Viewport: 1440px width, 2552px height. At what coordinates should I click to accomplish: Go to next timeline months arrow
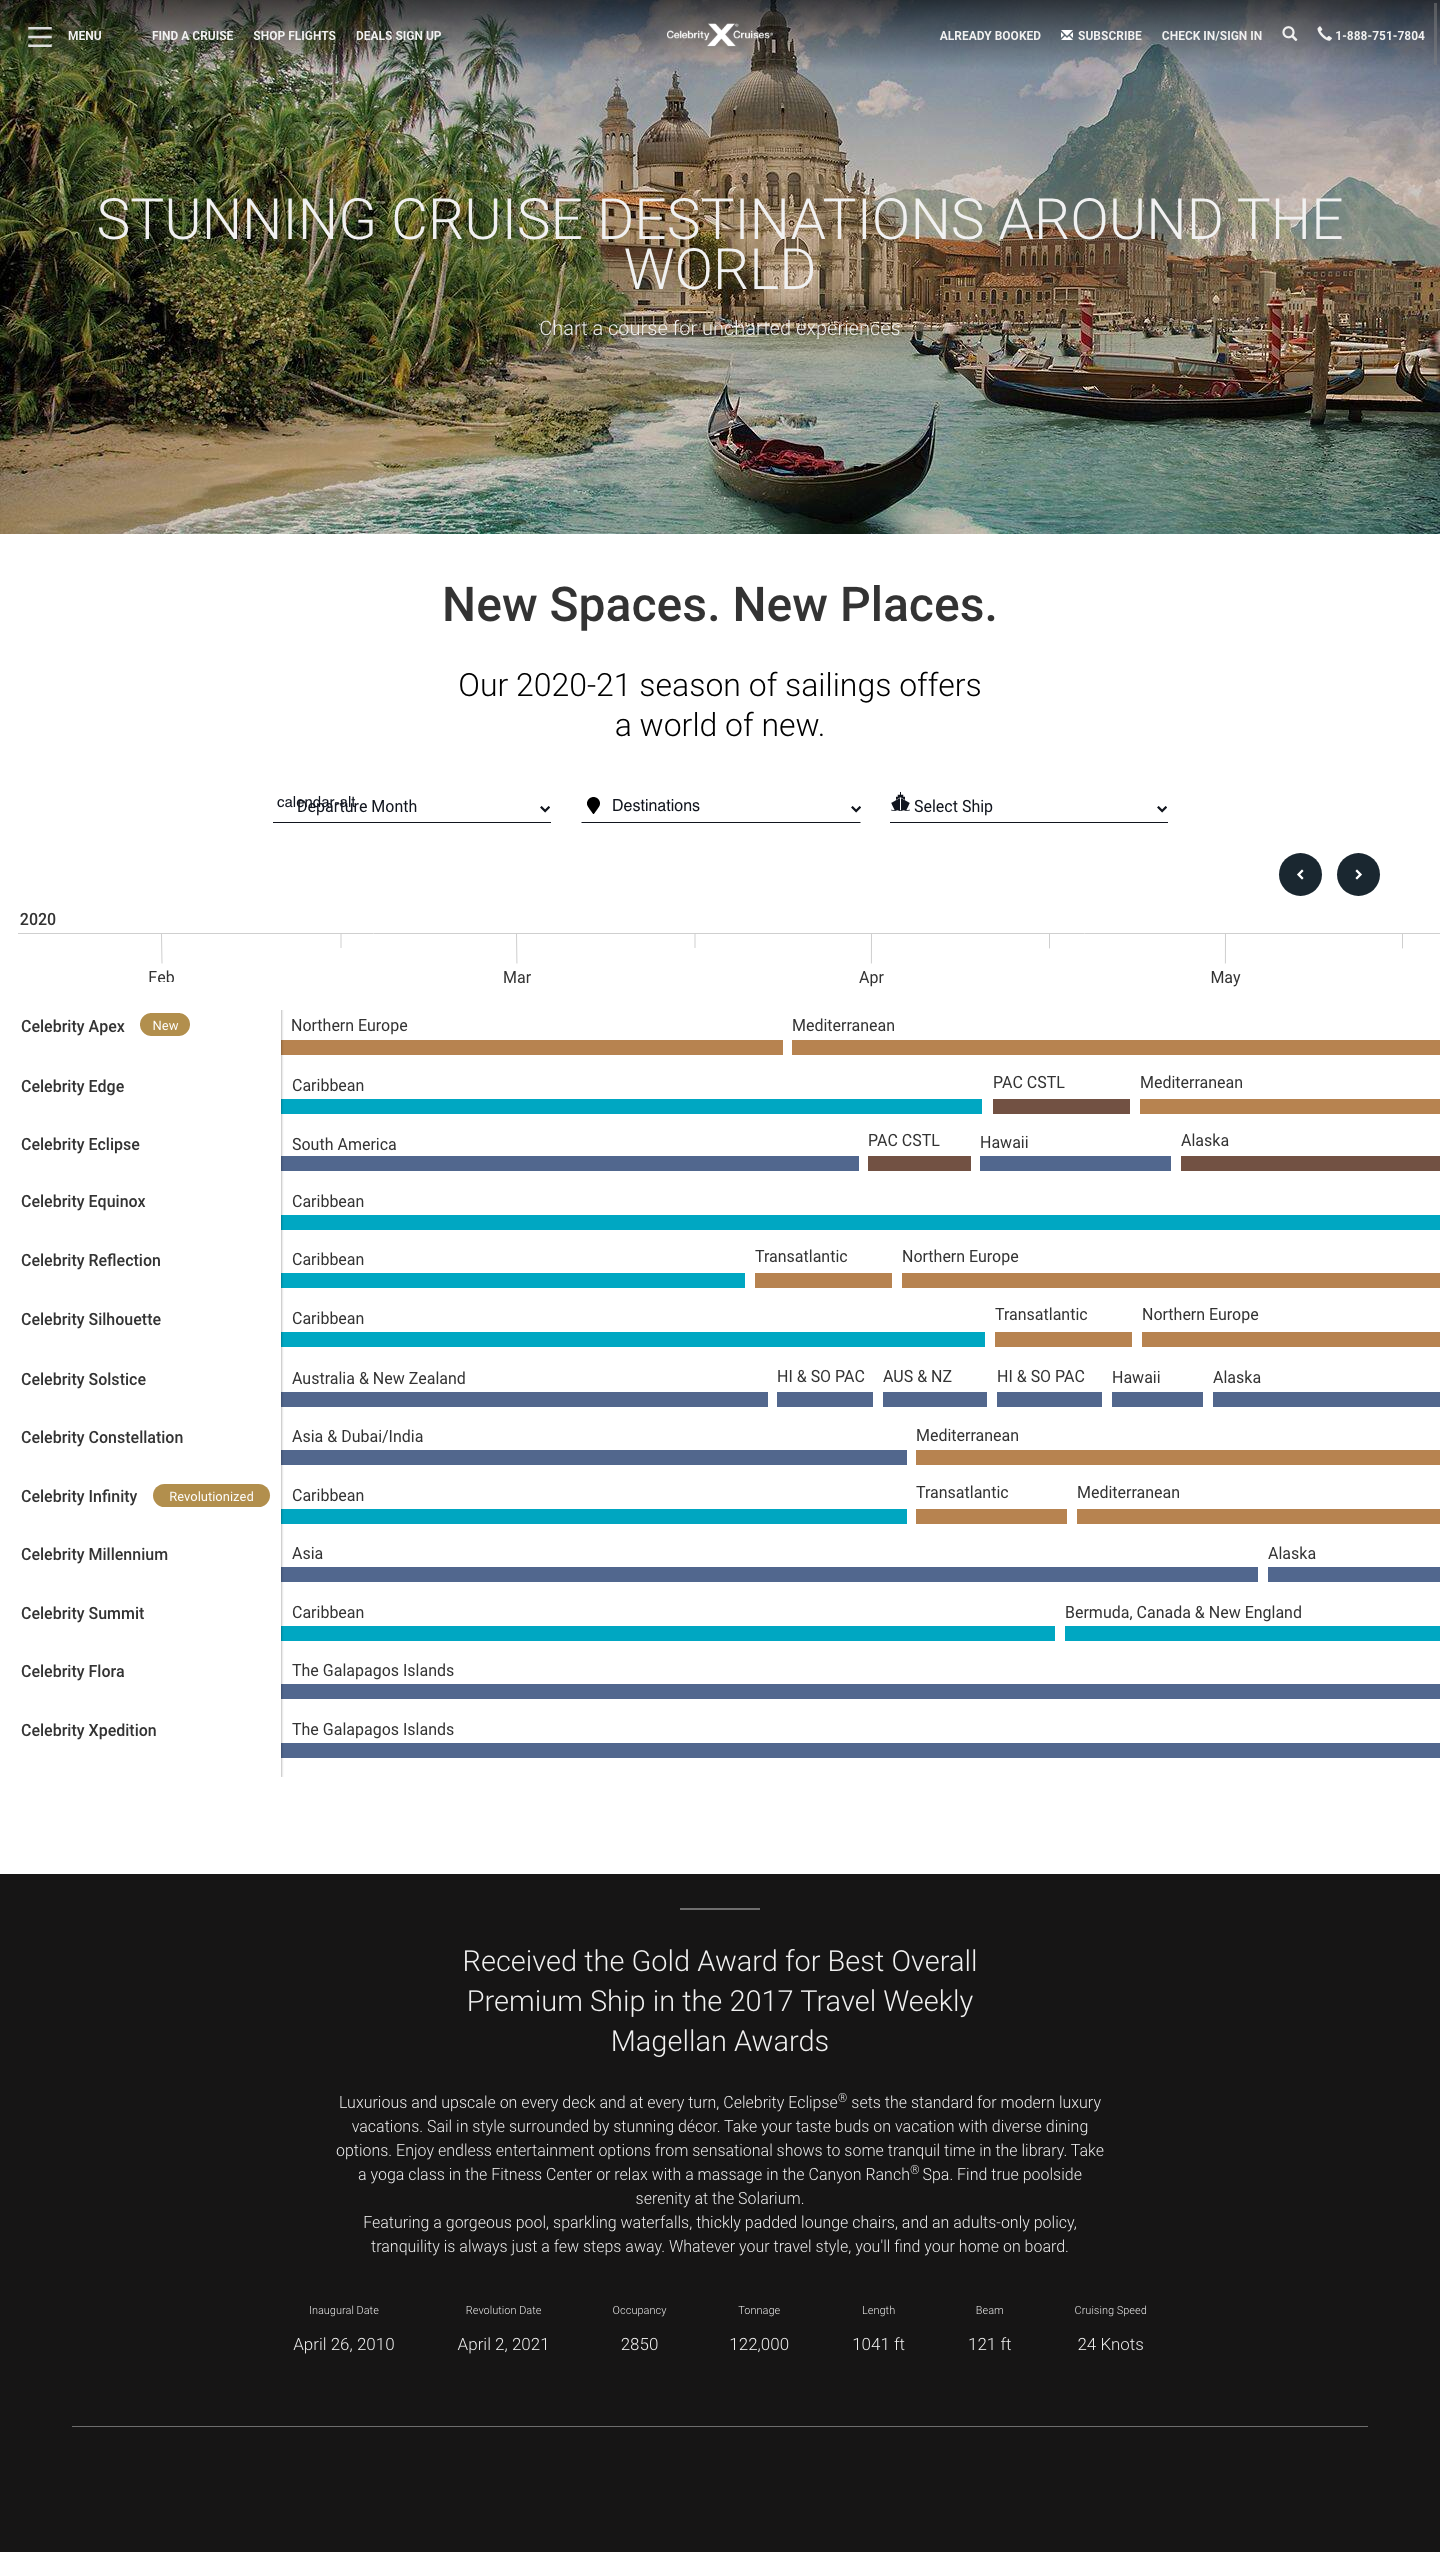1358,875
